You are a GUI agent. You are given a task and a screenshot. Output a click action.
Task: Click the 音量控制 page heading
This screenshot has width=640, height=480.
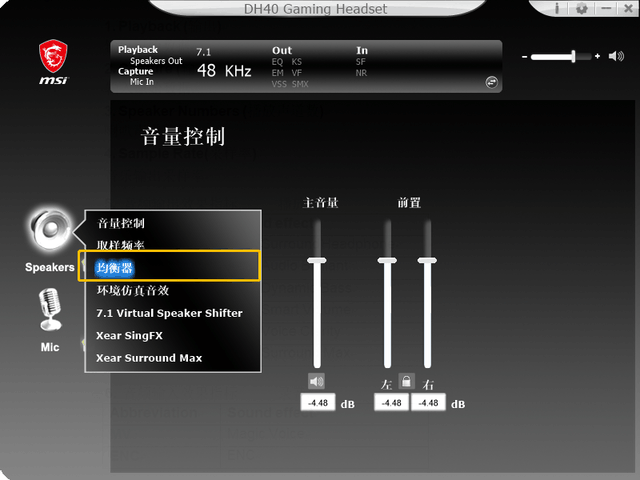point(183,136)
